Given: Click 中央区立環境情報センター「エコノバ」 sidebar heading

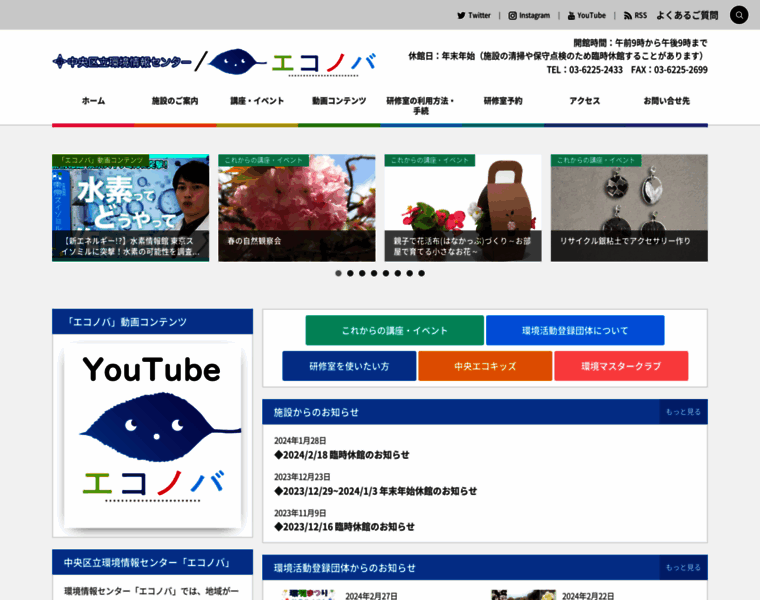Looking at the screenshot, I should [153, 562].
